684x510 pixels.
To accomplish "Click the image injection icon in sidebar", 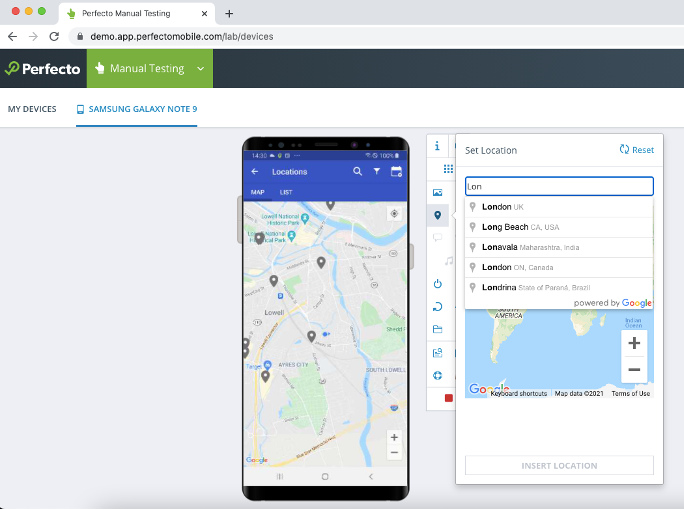I will 438,192.
